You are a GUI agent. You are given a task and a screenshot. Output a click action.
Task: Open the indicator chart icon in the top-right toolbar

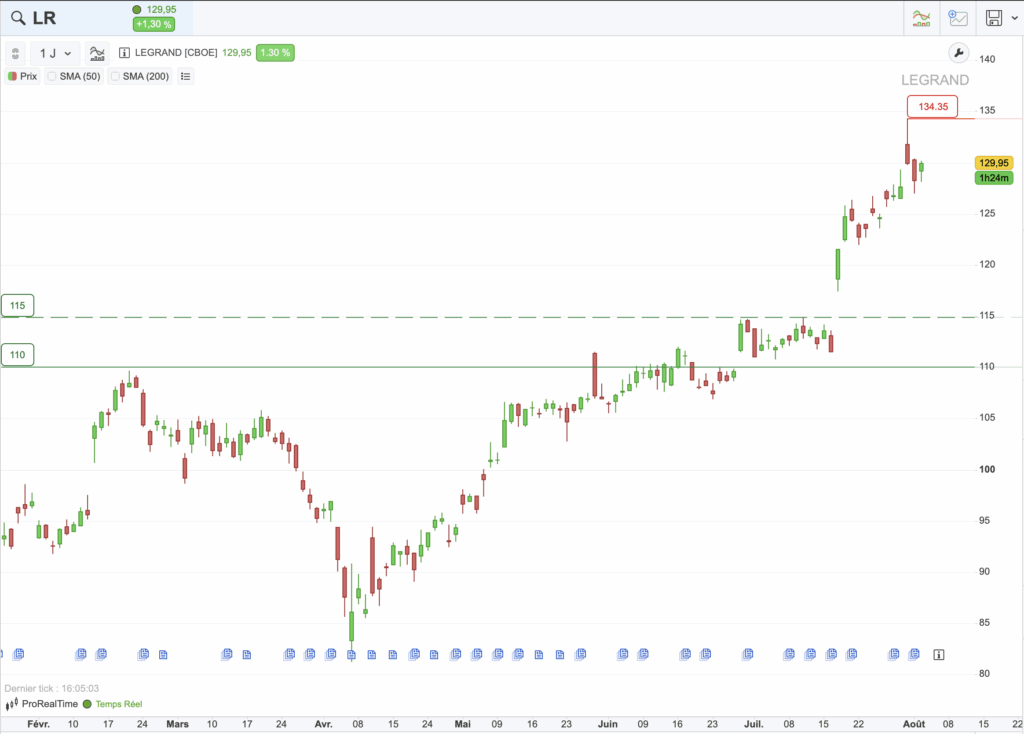pos(921,18)
